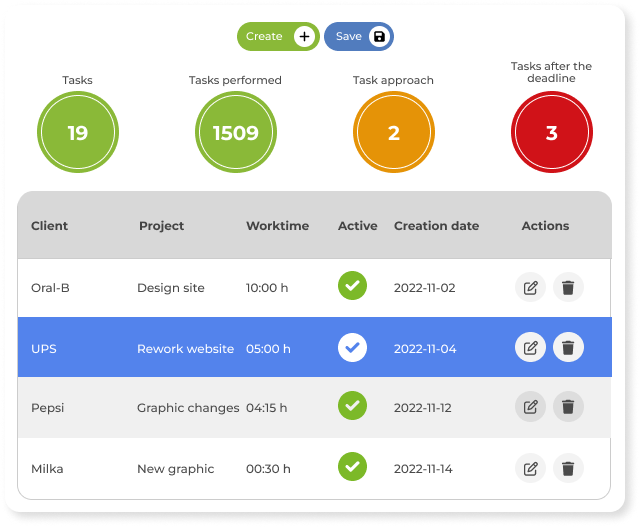Viewport: 640px width, 527px height.
Task: Click the green Create button
Action: click(x=278, y=36)
